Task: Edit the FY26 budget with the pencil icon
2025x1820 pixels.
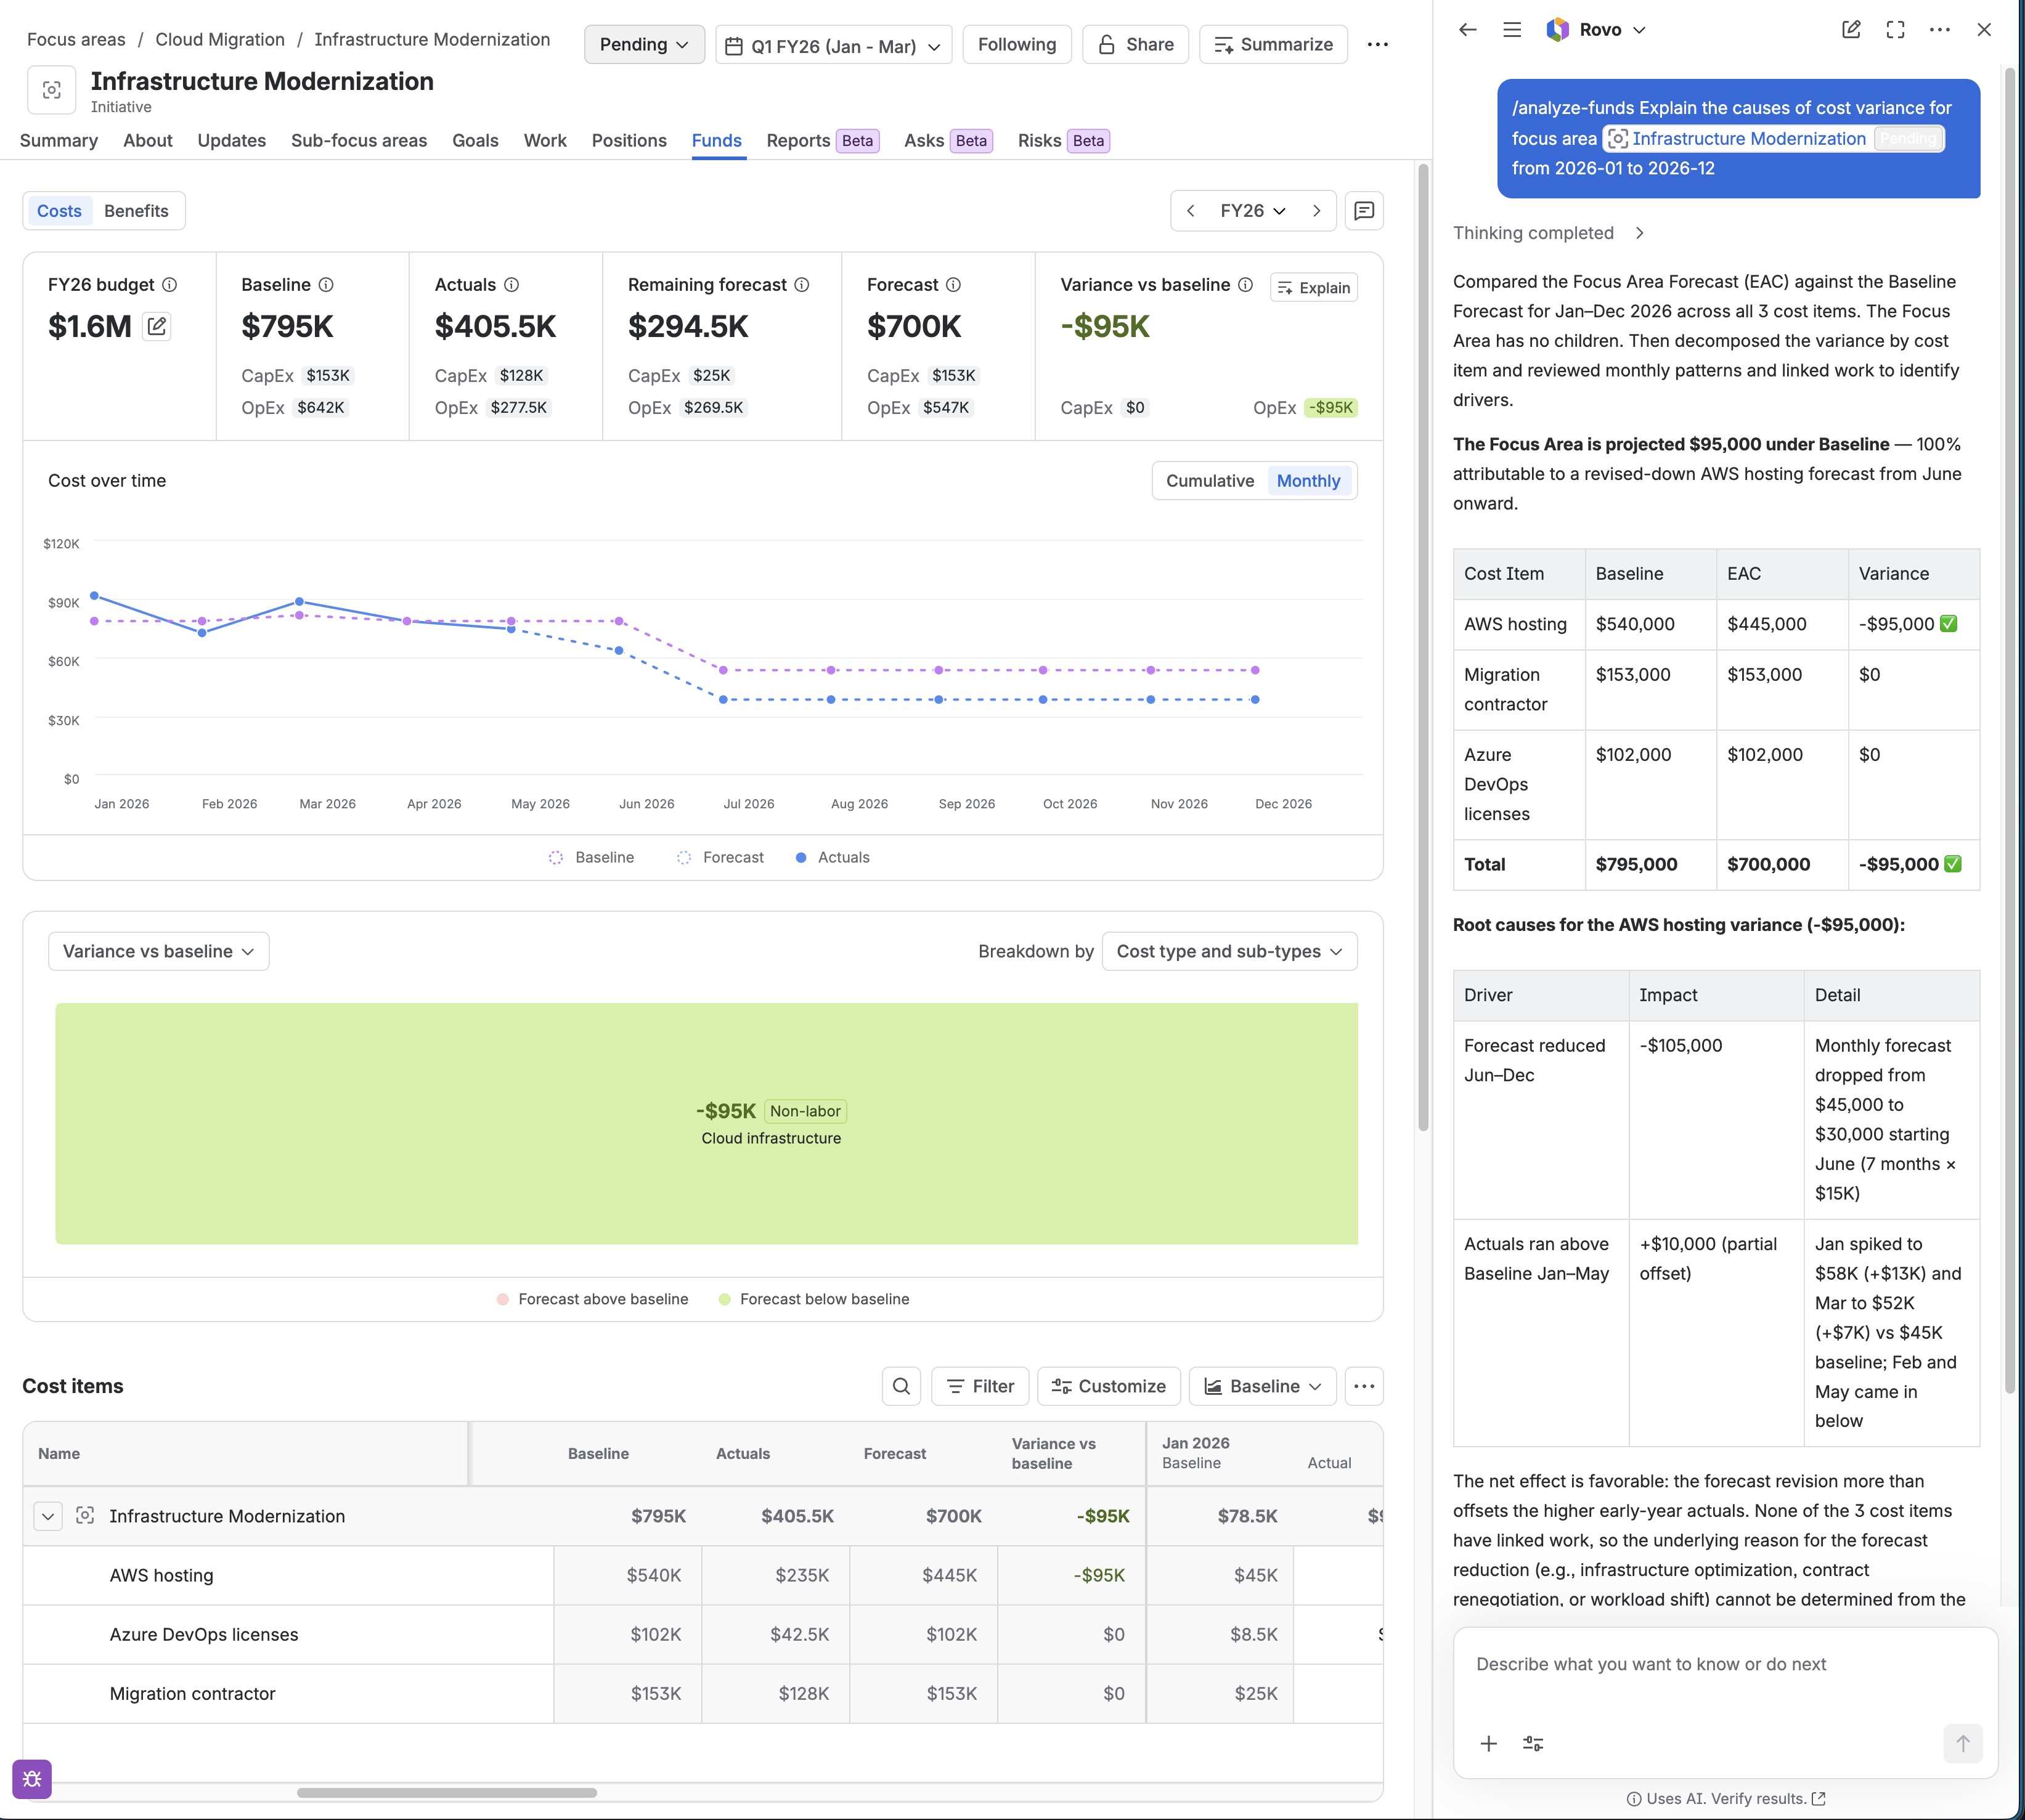Action: coord(157,326)
